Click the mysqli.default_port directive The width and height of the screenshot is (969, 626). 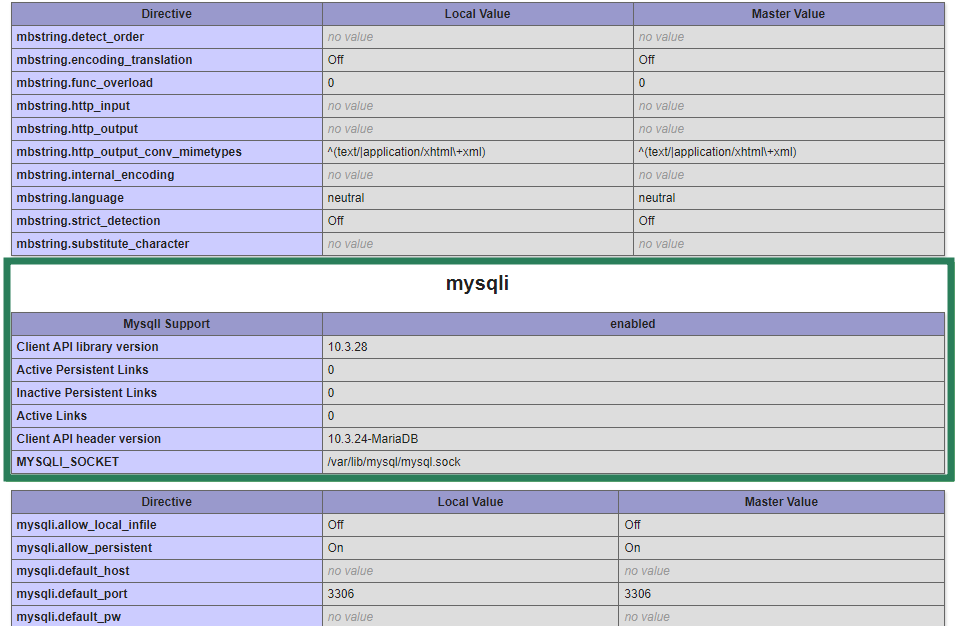point(72,594)
